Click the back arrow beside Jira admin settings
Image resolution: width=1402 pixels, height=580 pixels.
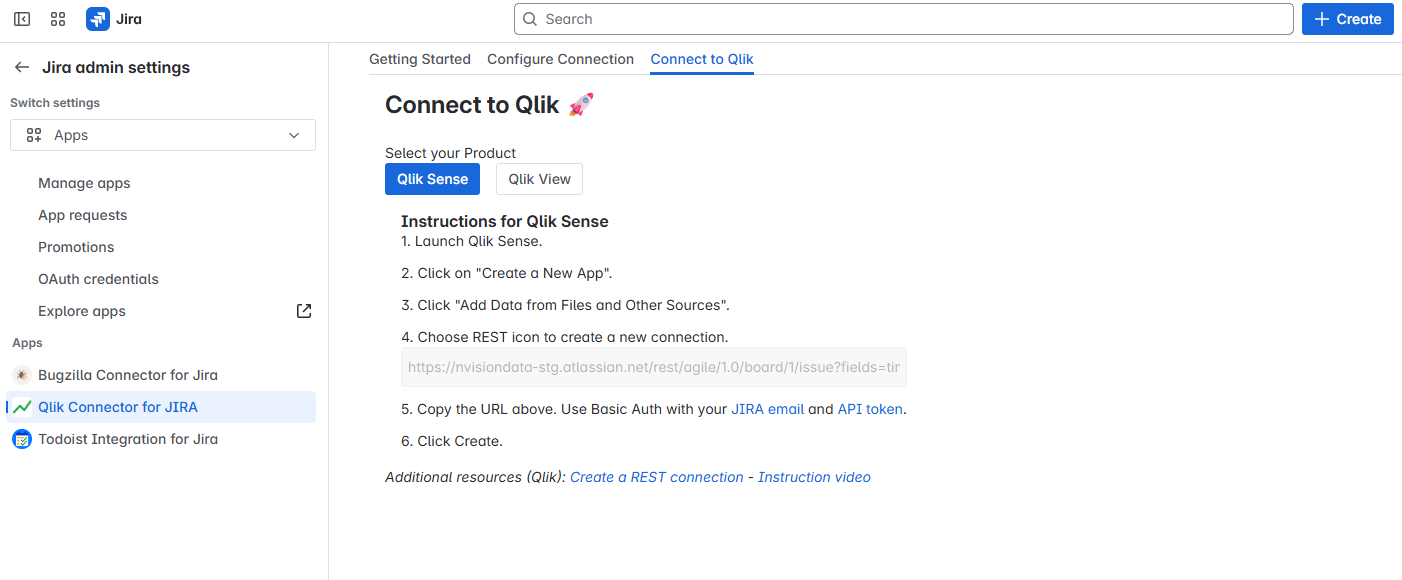tap(22, 68)
